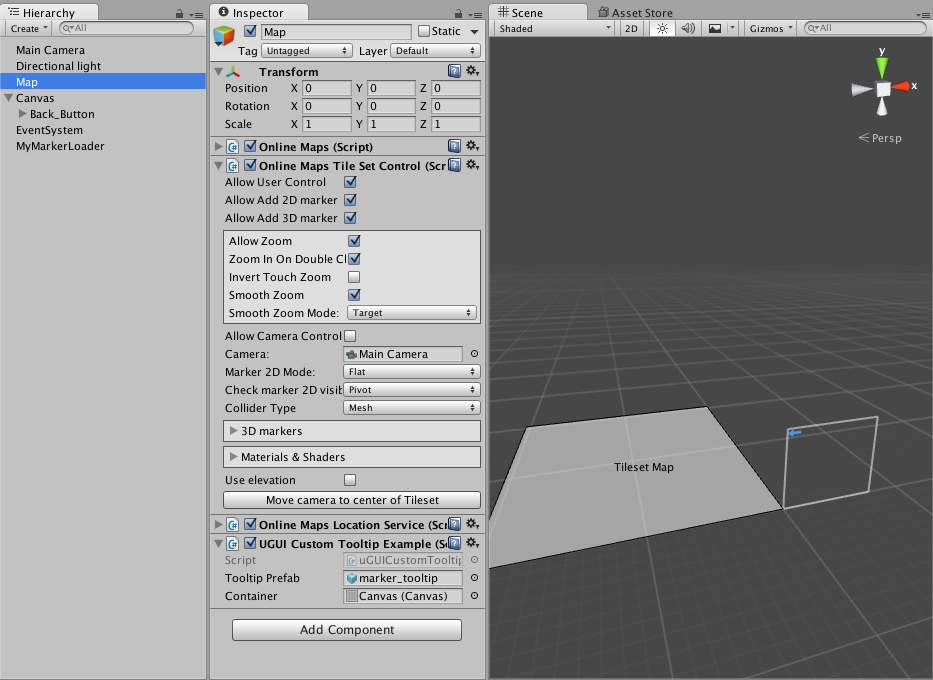Uncheck Allow Zoom

point(354,240)
